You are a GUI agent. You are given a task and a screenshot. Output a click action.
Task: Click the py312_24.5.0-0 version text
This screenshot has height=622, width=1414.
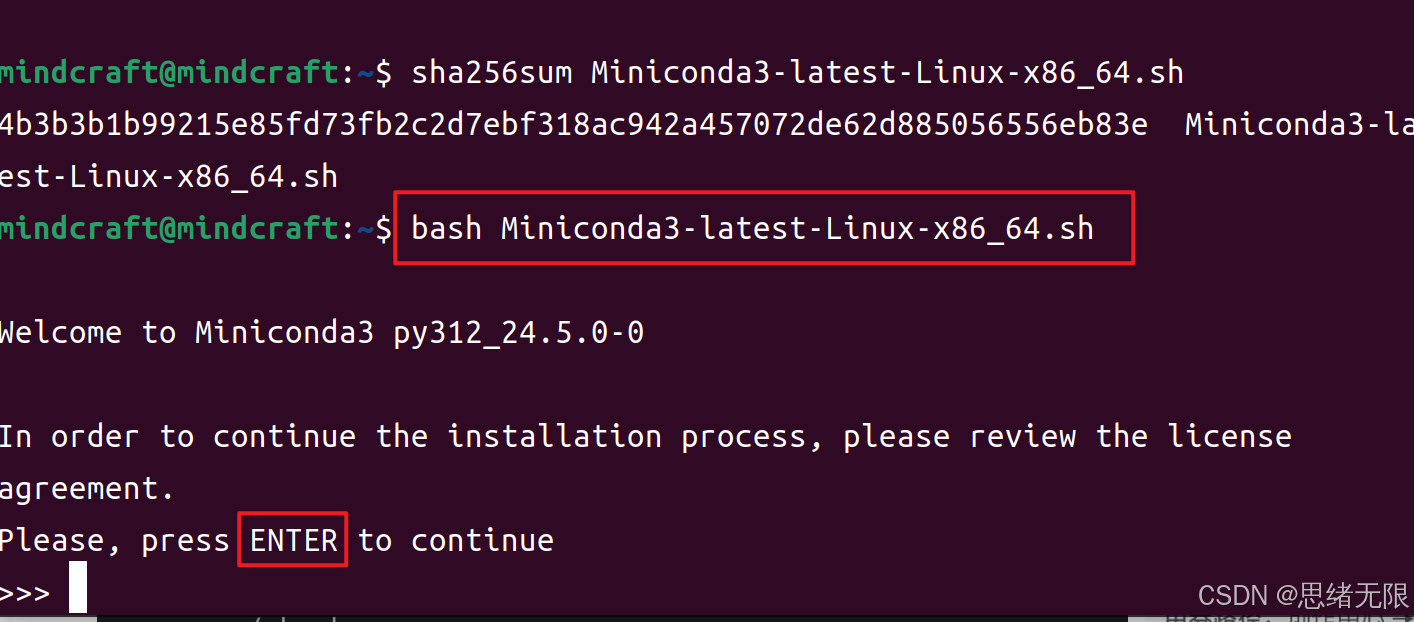pyautogui.click(x=519, y=333)
